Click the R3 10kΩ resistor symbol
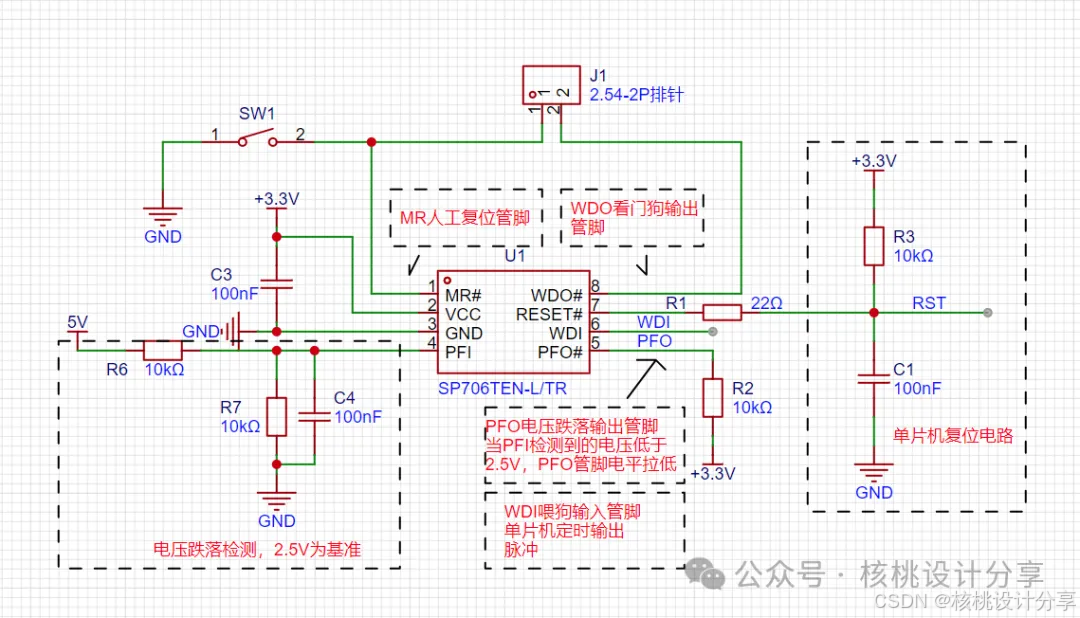Screen dimensions: 1080x618 872,246
